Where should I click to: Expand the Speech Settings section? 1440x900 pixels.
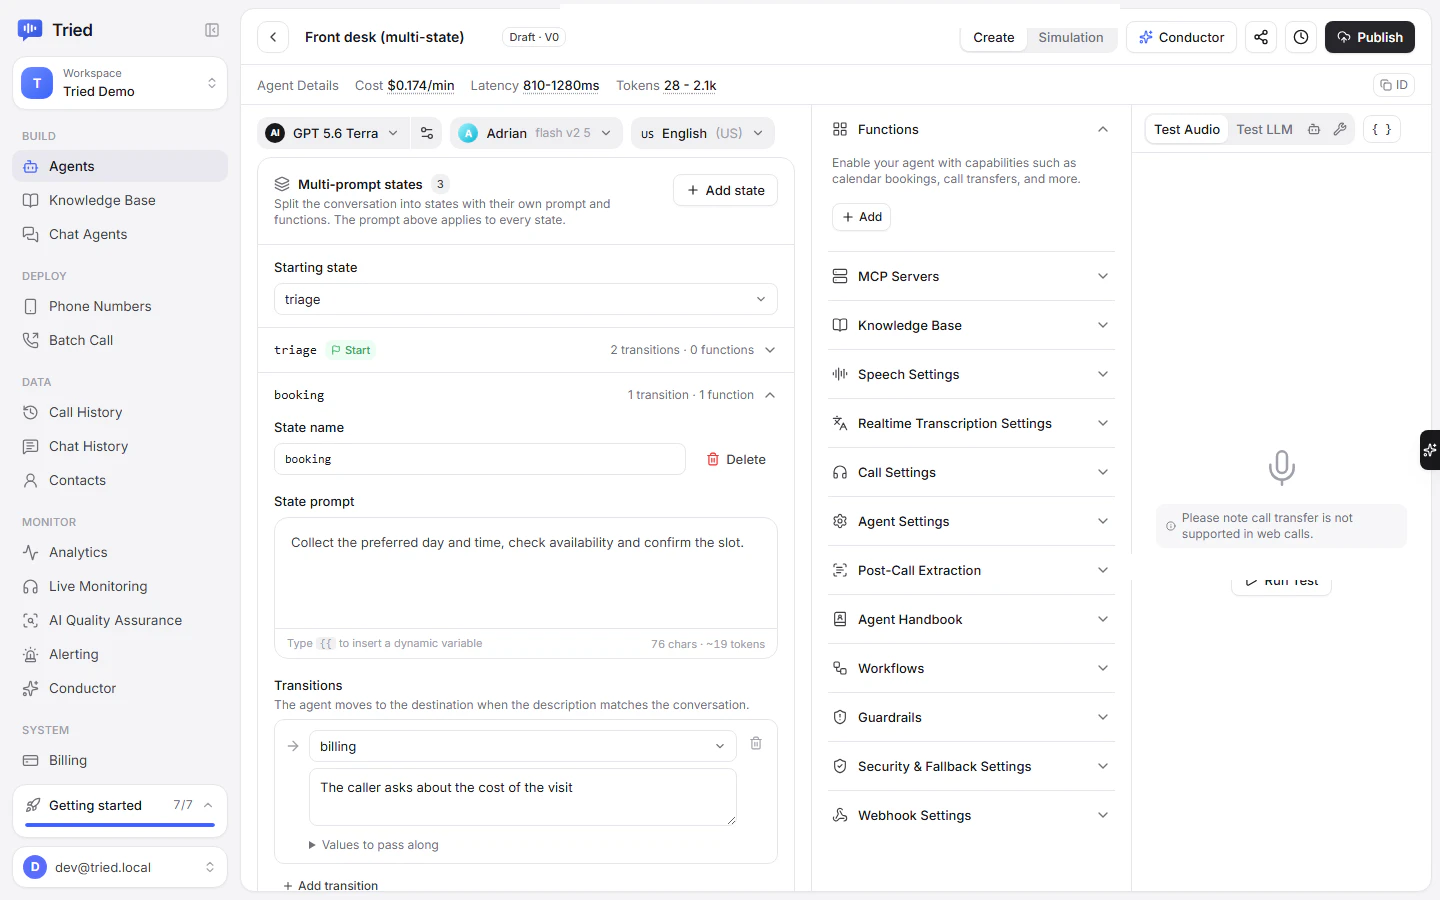pyautogui.click(x=972, y=374)
